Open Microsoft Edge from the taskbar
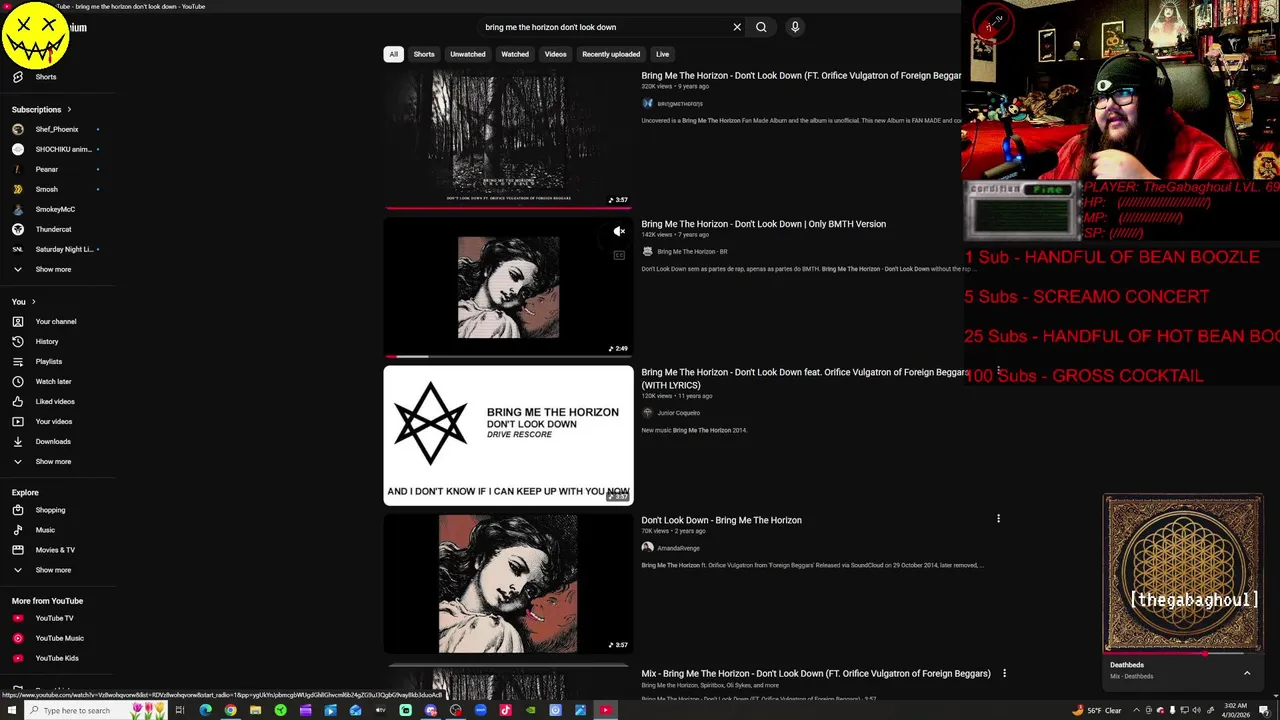 point(205,710)
